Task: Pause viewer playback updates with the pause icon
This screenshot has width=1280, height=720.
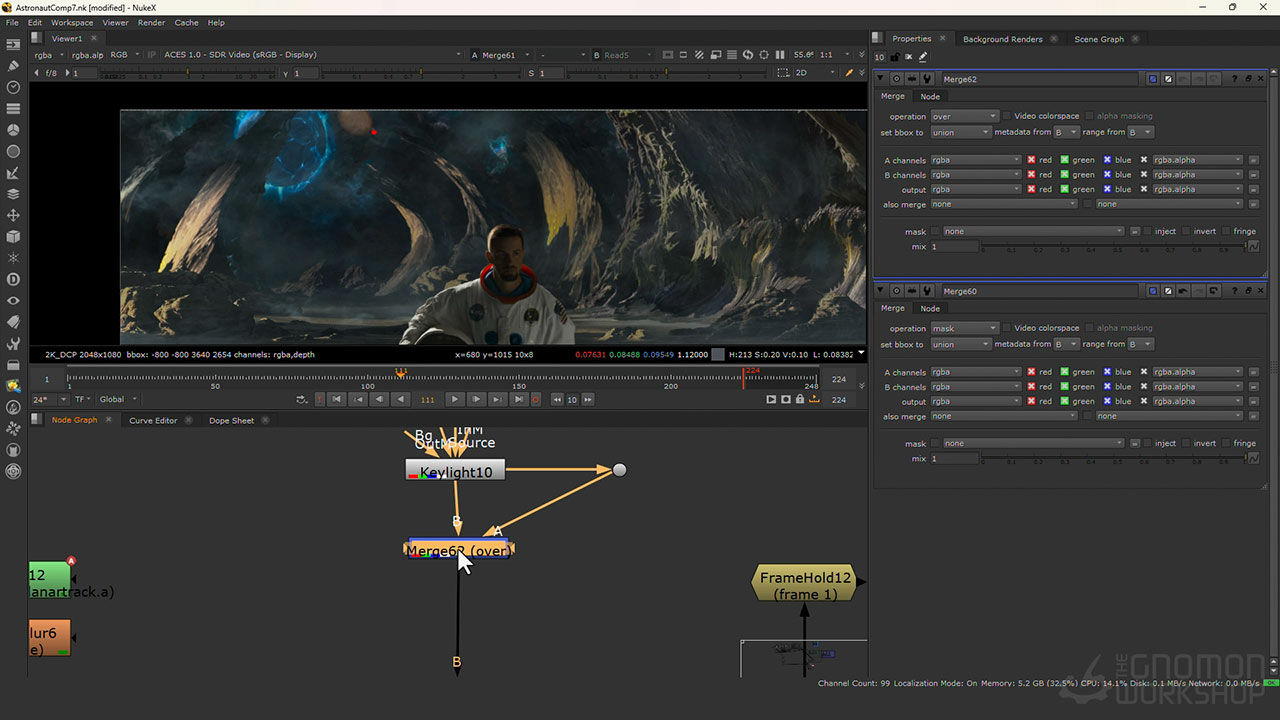Action: point(780,54)
